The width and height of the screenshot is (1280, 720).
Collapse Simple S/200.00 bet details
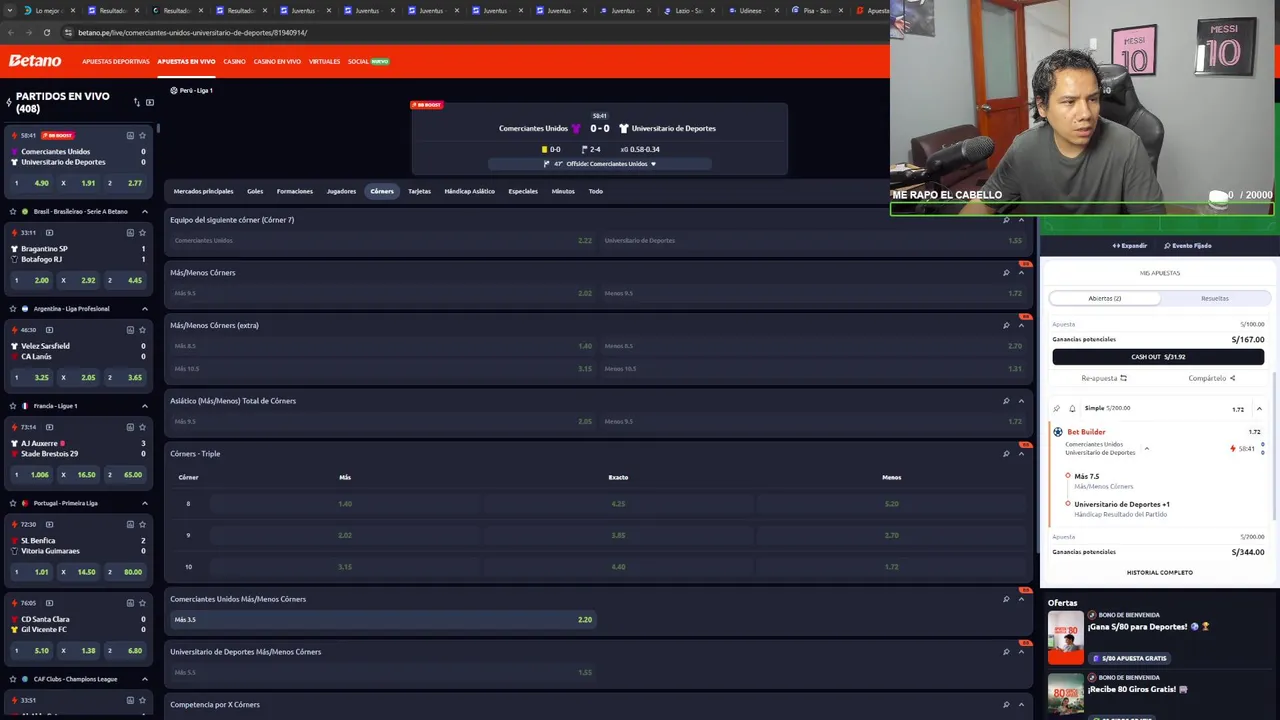point(1259,408)
